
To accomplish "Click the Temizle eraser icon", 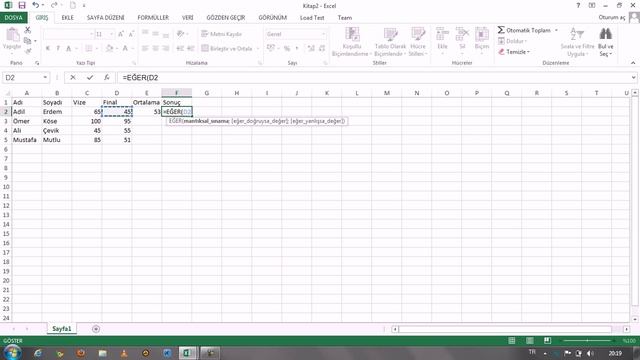I will pyautogui.click(x=501, y=52).
